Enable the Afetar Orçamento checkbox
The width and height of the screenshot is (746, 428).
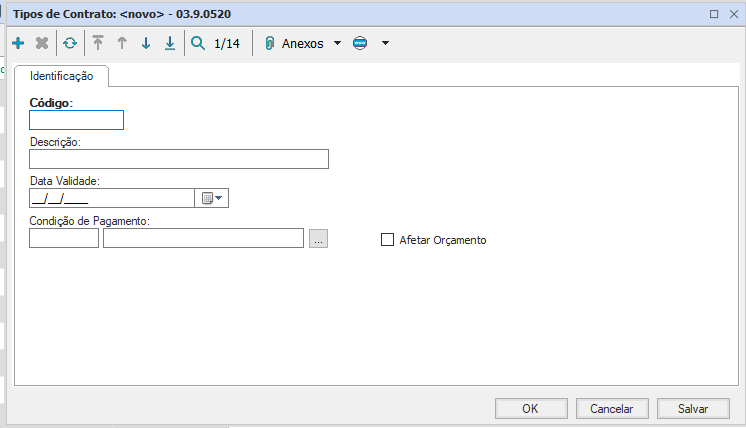click(388, 240)
